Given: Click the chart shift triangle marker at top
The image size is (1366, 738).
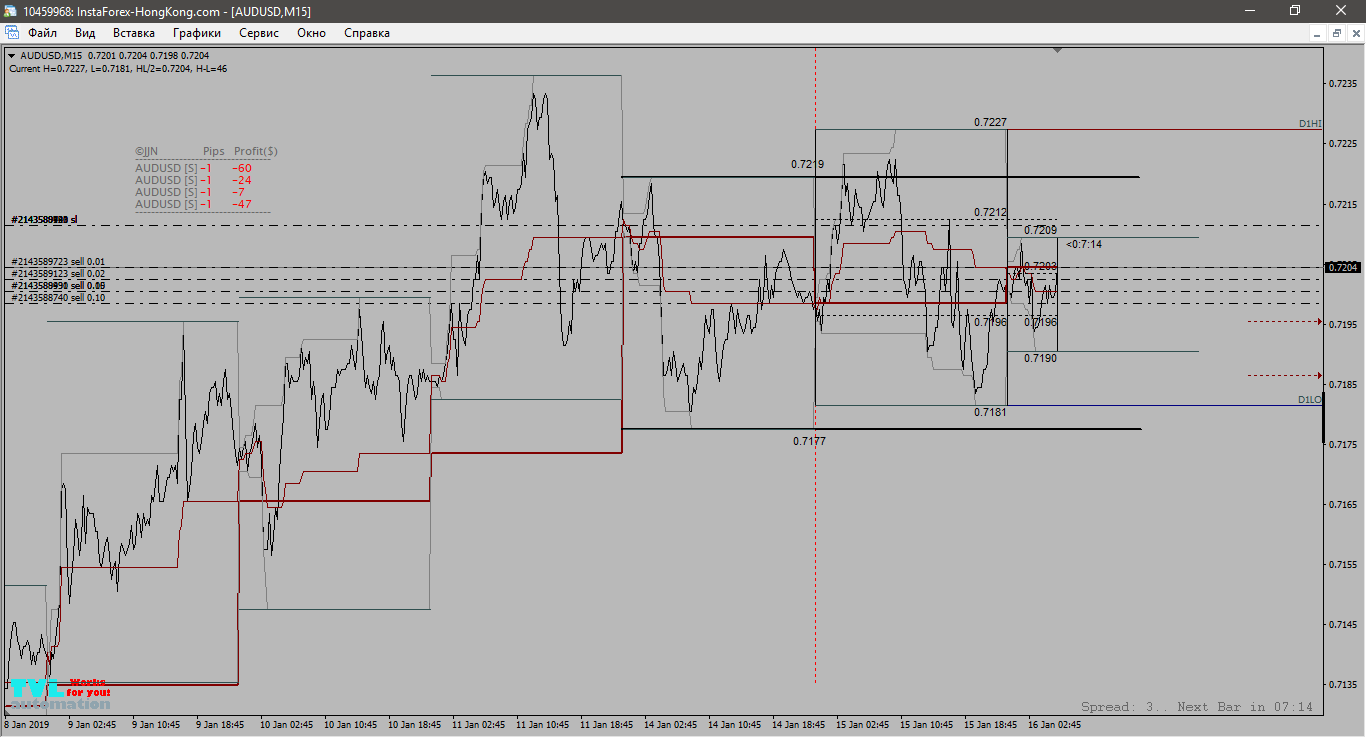Looking at the screenshot, I should click(x=1057, y=49).
